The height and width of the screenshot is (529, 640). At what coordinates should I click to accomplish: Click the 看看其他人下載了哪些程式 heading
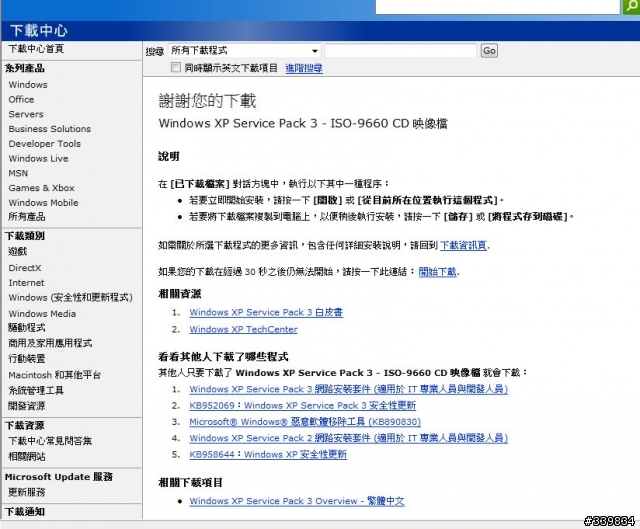tap(223, 357)
